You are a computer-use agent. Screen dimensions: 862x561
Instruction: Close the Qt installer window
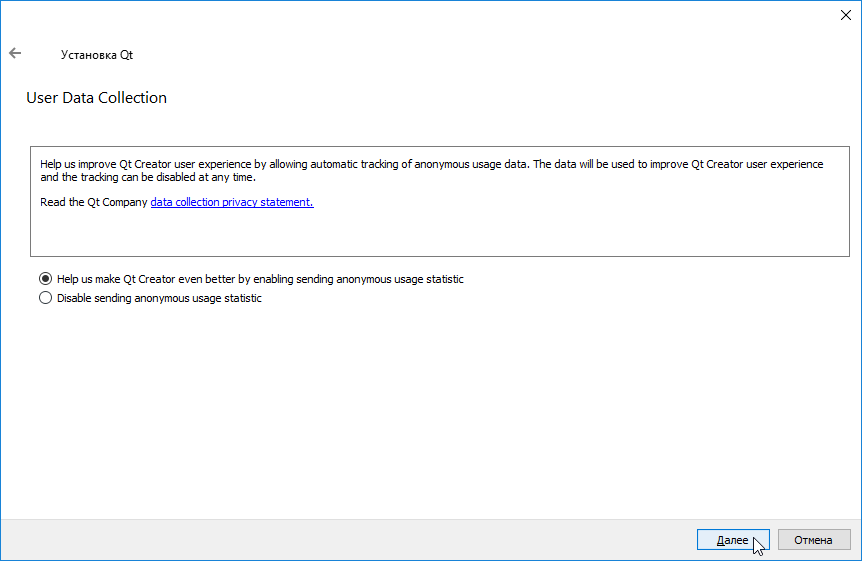point(846,14)
